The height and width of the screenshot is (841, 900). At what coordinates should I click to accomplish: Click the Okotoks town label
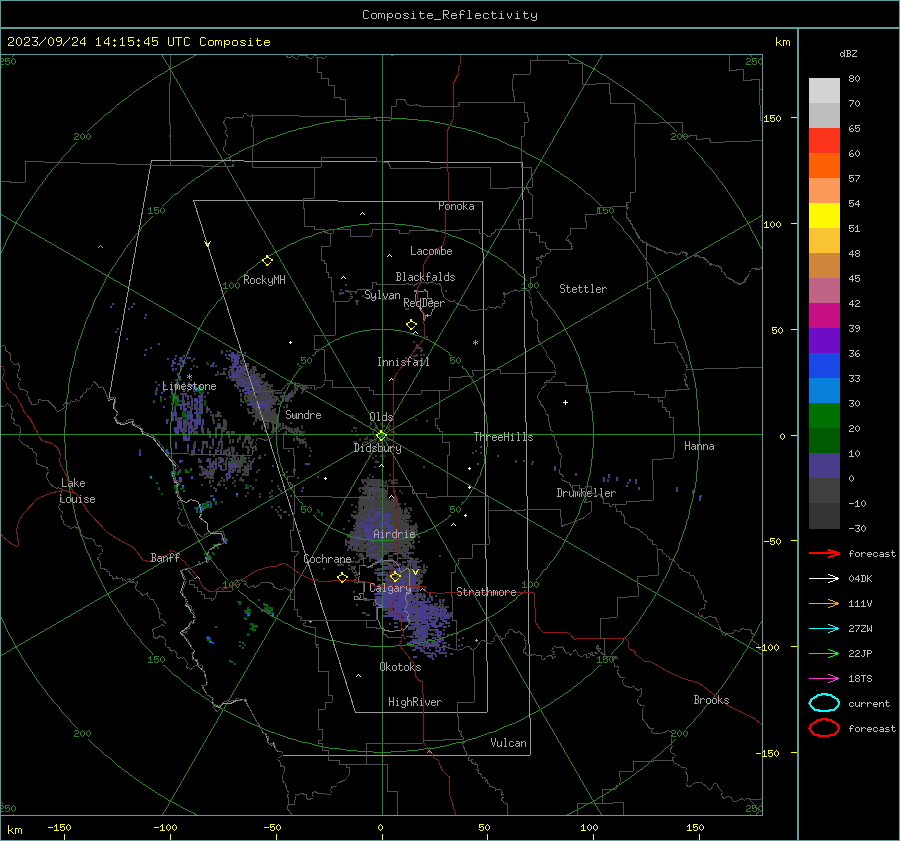pyautogui.click(x=400, y=667)
